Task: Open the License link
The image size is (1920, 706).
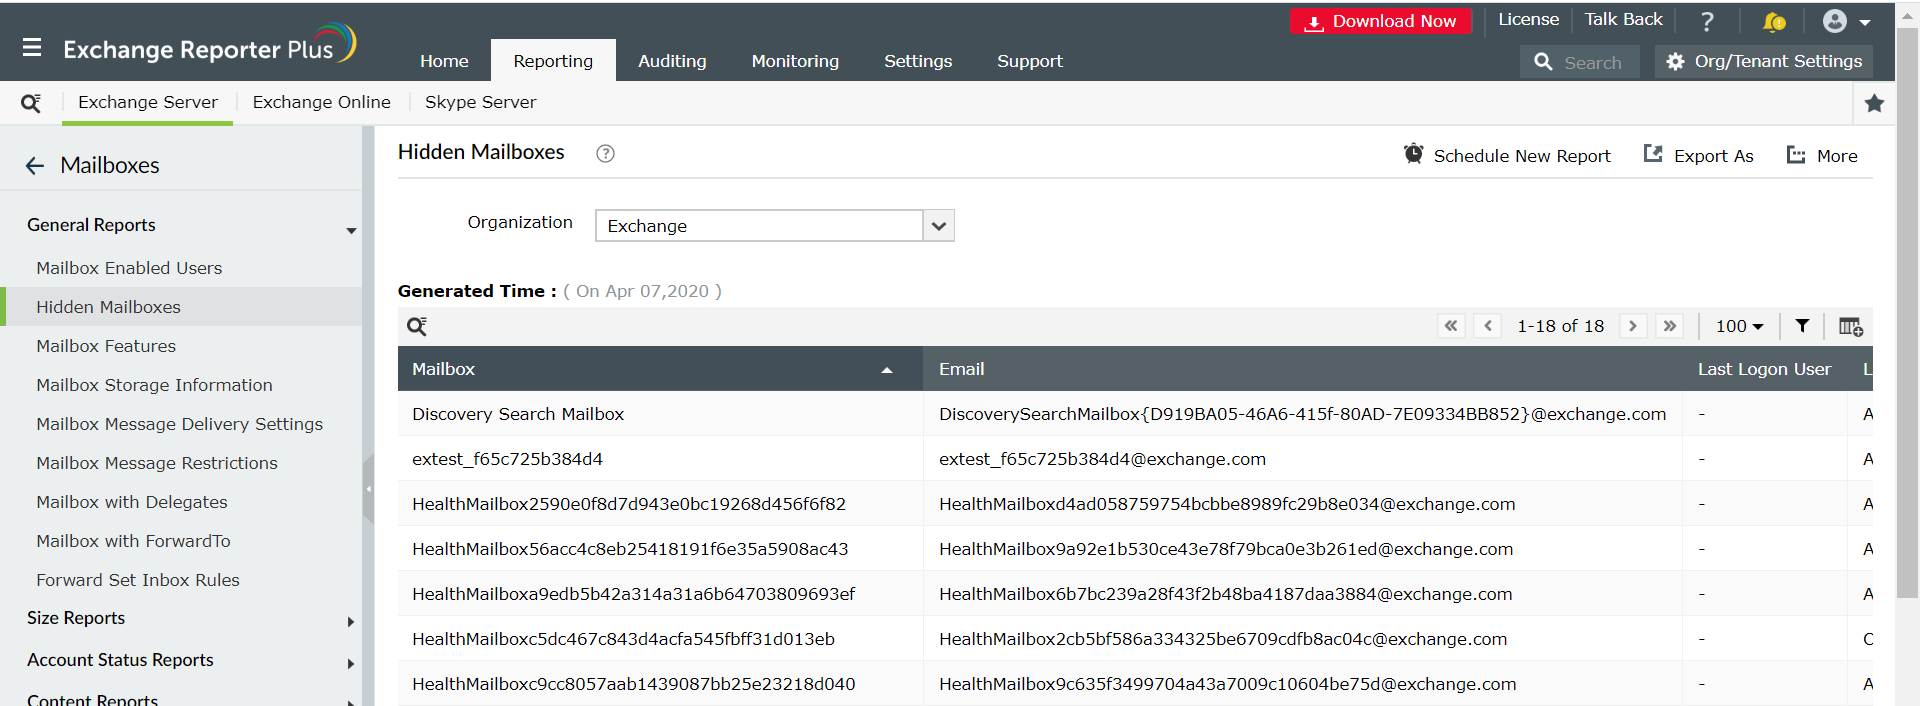Action: pos(1528,19)
